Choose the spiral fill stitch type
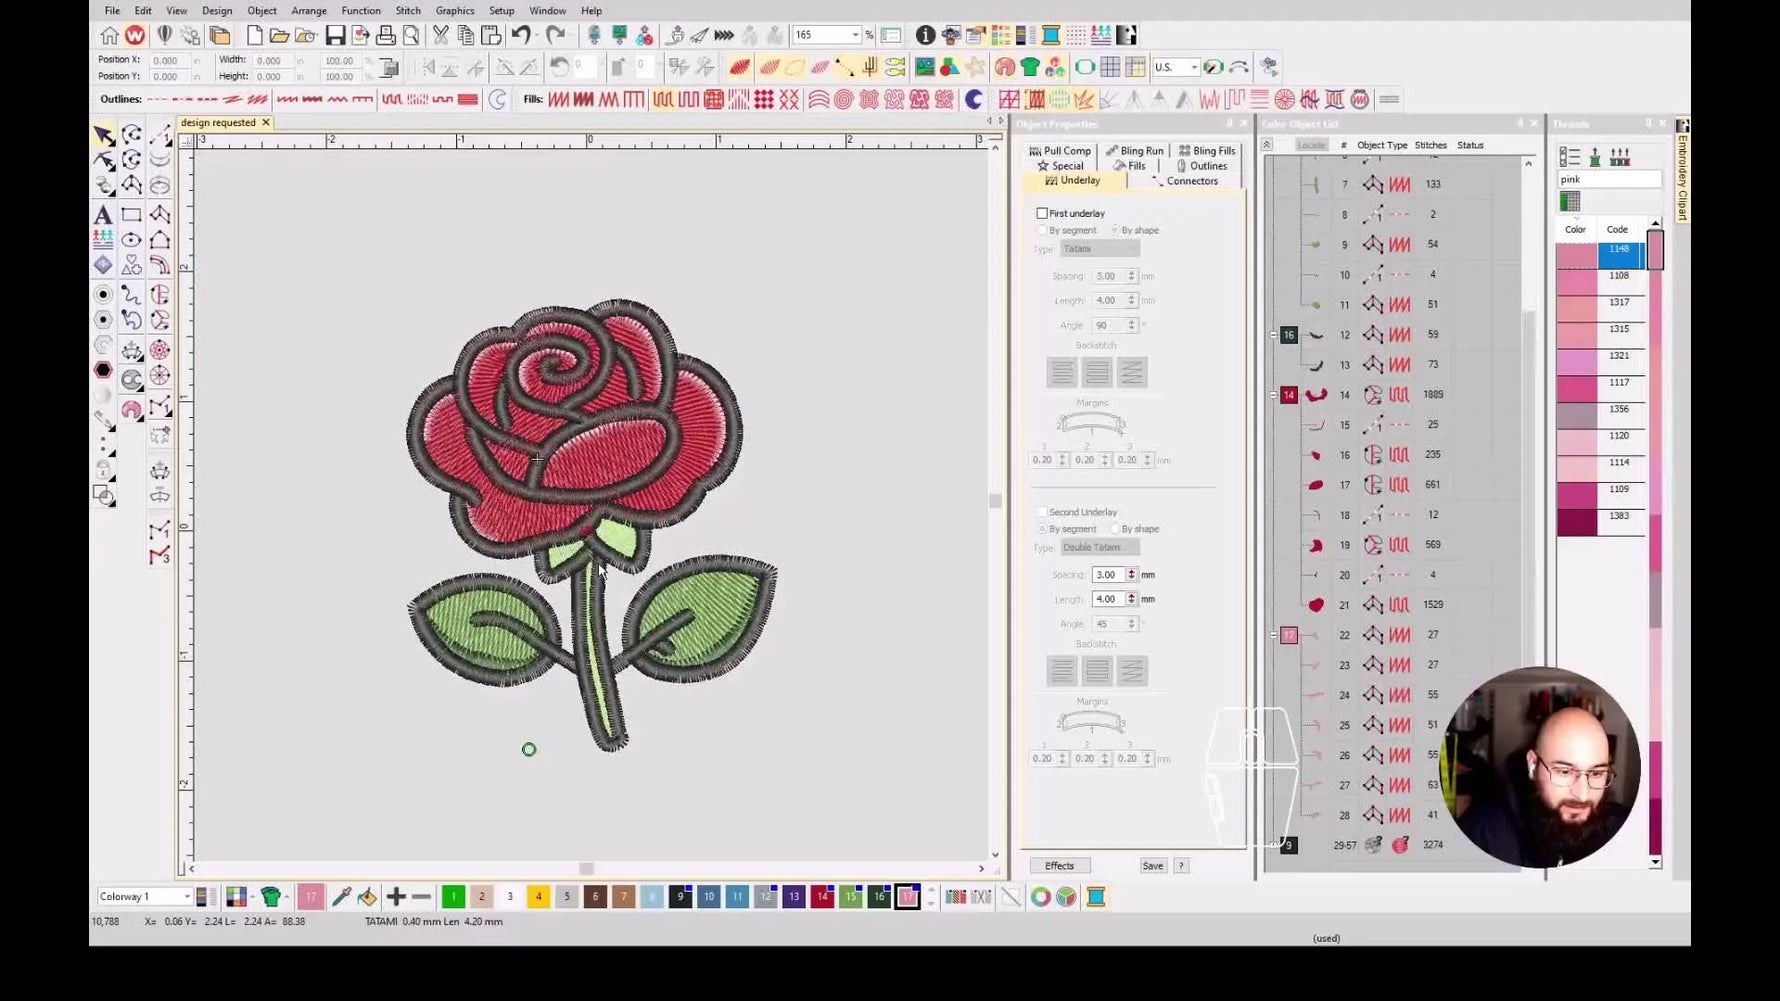Viewport: 1780px width, 1001px height. pos(844,99)
